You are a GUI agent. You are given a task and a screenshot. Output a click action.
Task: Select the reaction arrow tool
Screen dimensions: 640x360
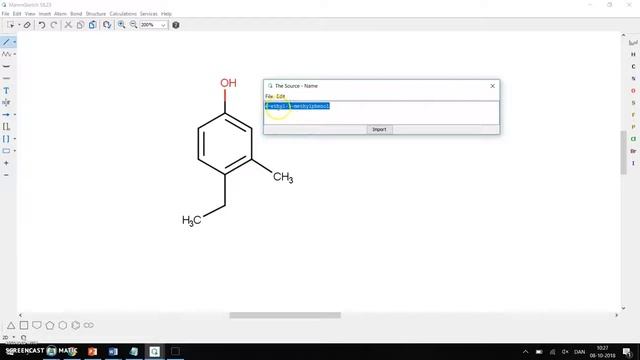coord(6,115)
